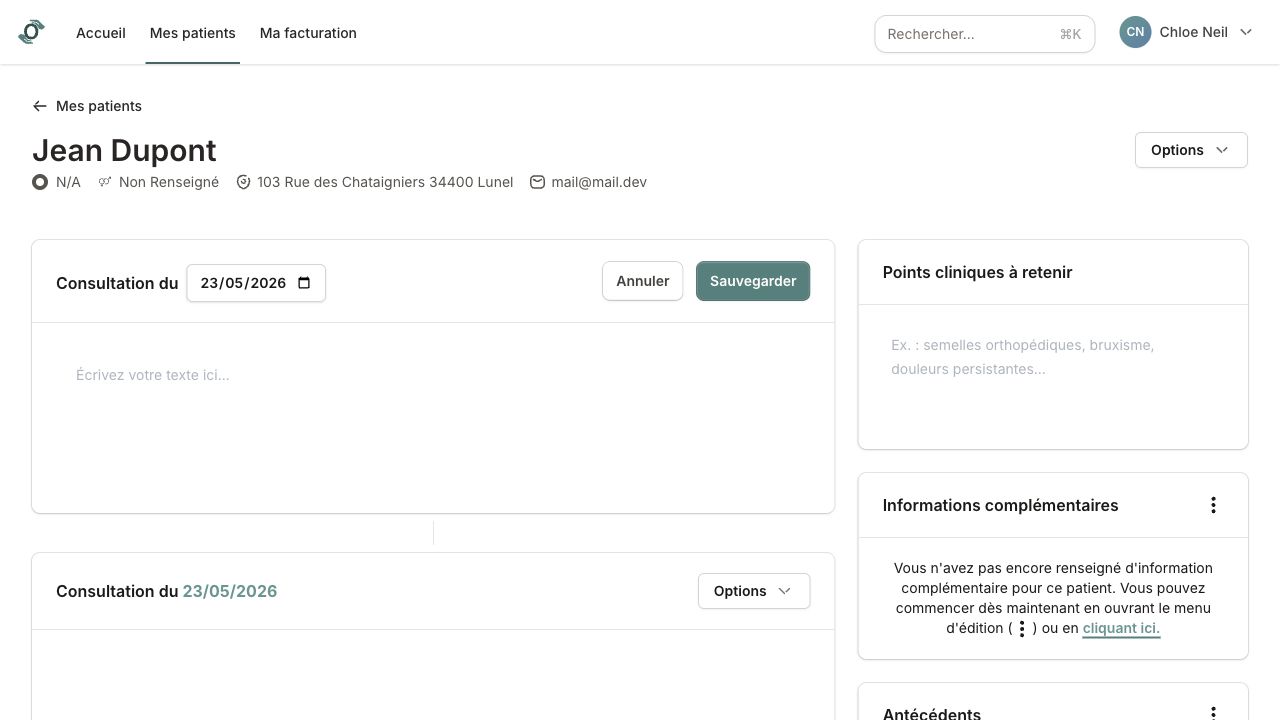The height and width of the screenshot is (720, 1280).
Task: Click the green 23/05/2026 consultation date
Action: [230, 591]
